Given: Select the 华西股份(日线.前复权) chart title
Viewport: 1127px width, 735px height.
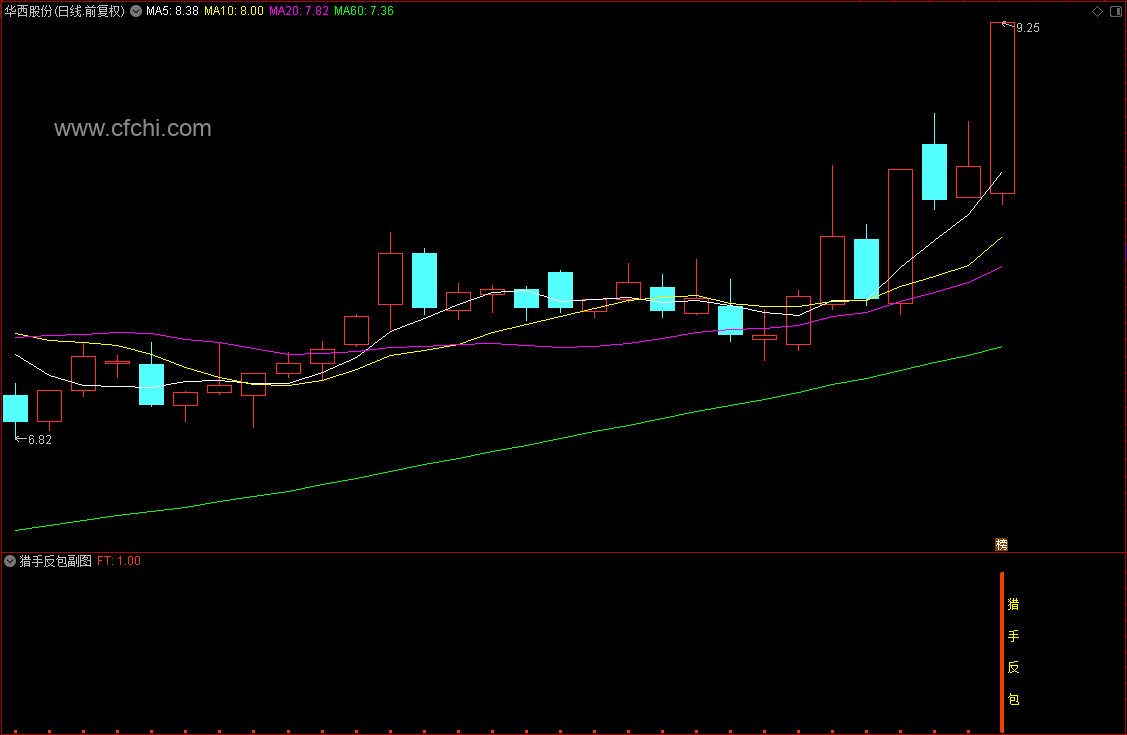Looking at the screenshot, I should 65,11.
